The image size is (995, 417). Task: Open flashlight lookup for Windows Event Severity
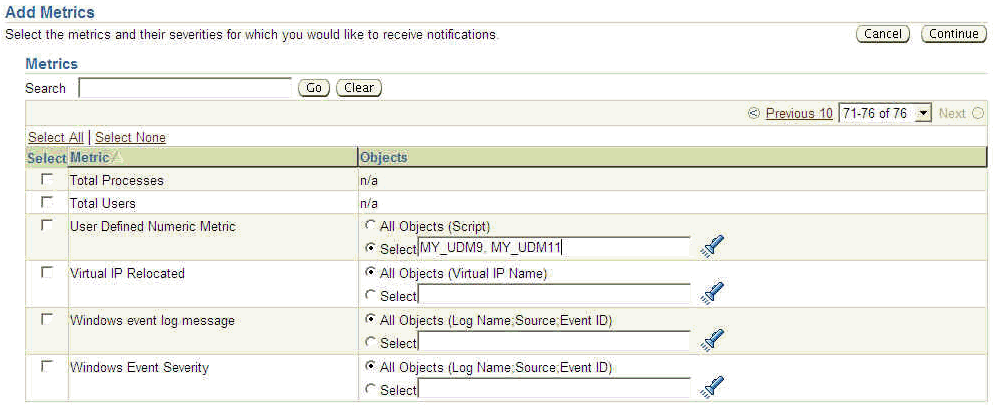click(x=713, y=387)
